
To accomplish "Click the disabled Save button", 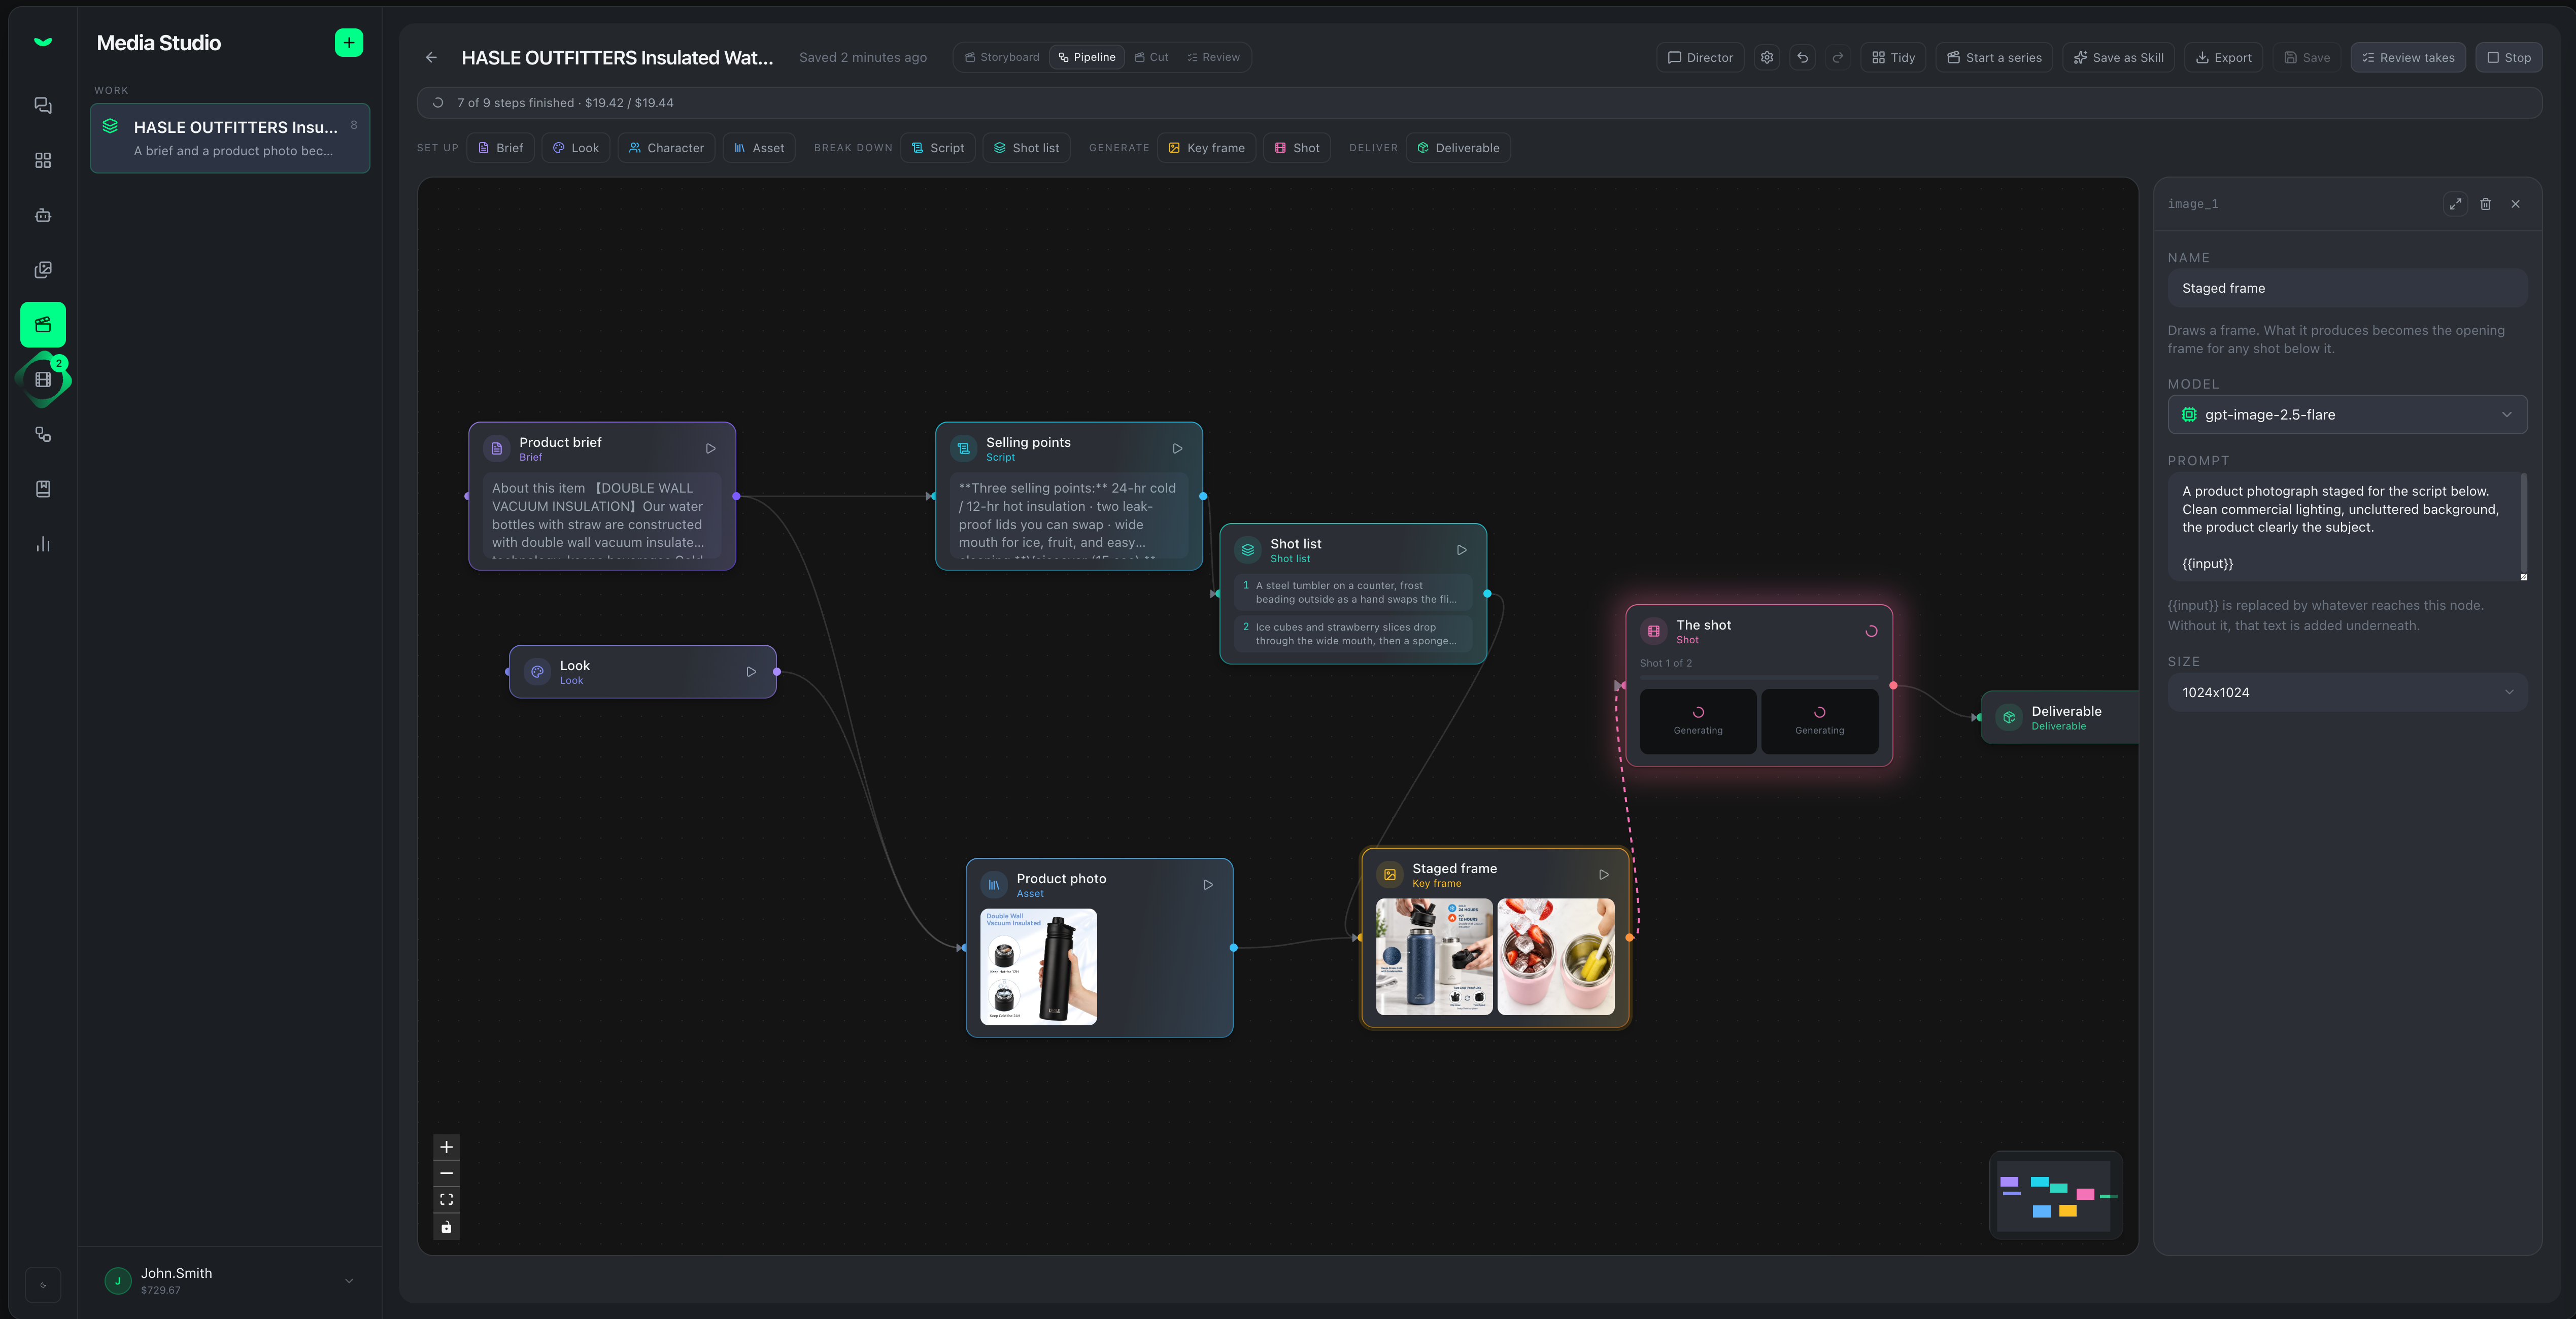I will tap(2307, 57).
